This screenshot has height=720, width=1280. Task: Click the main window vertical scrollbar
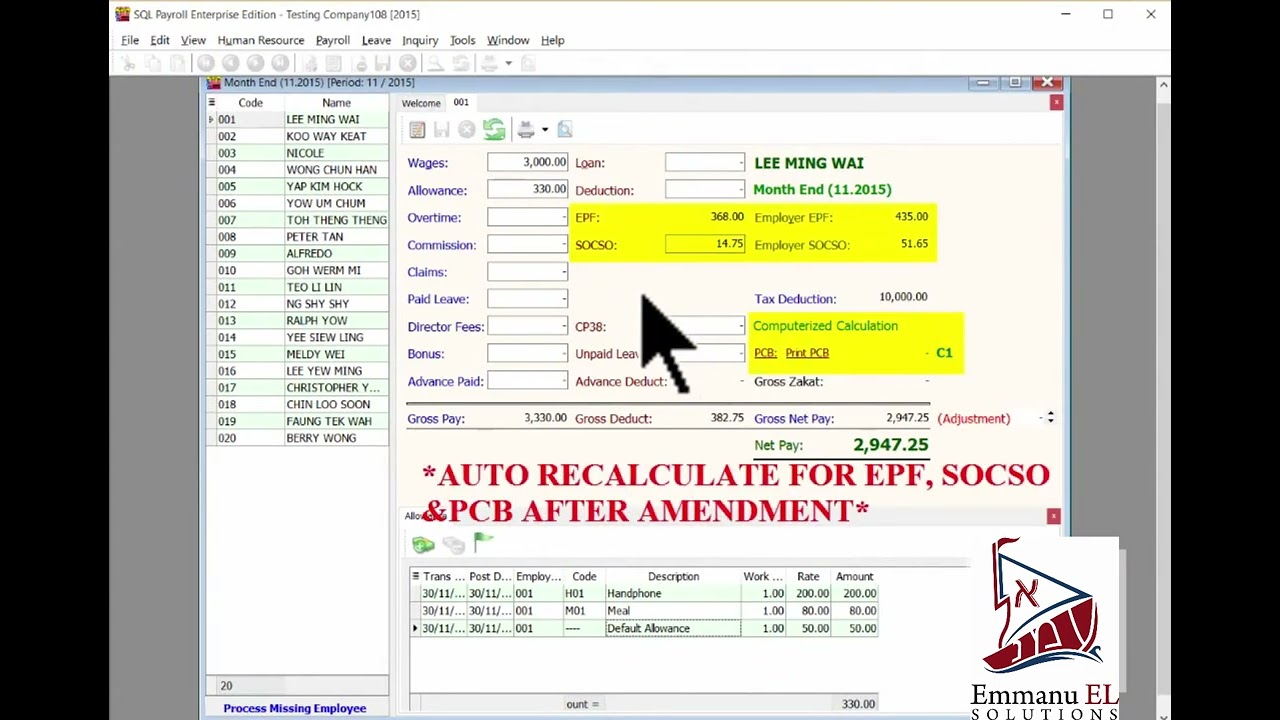(1163, 400)
